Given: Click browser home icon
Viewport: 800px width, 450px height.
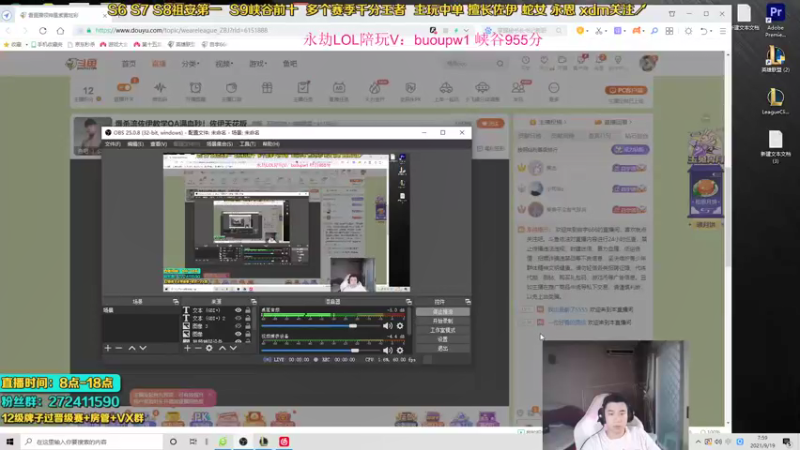Looking at the screenshot, I should click(x=60, y=31).
